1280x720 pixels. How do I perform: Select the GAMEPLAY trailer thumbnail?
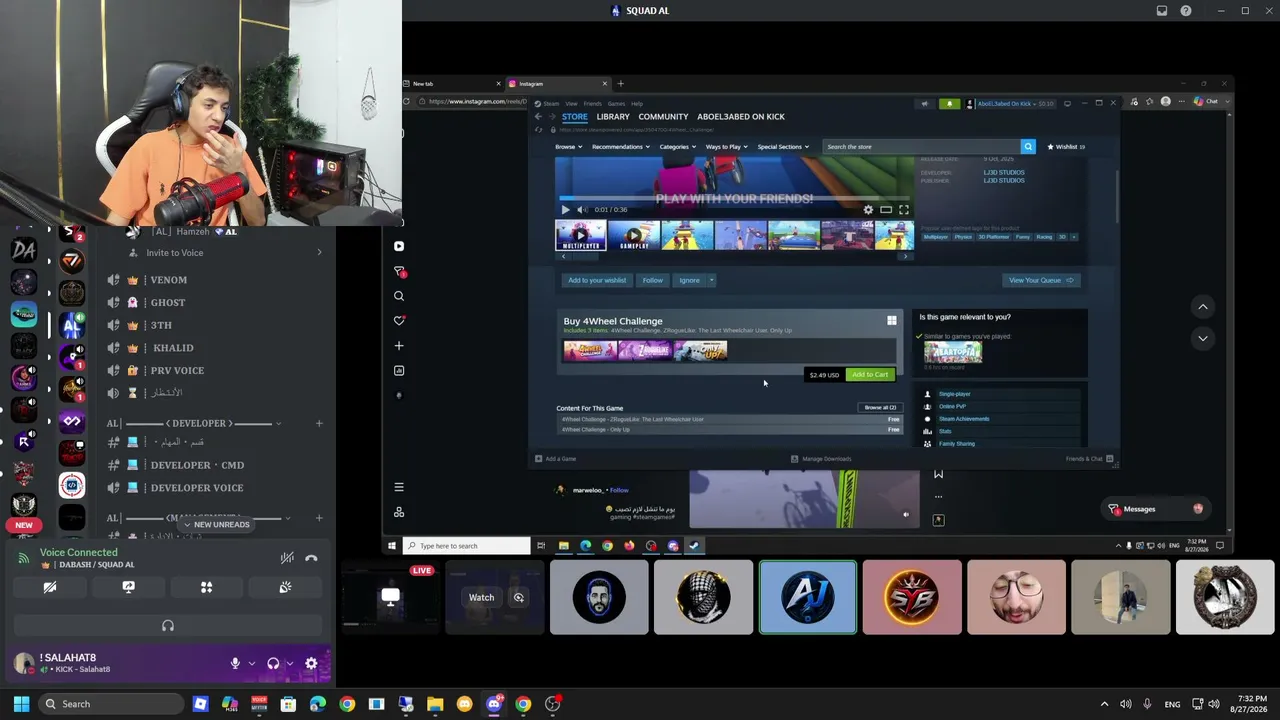[634, 235]
